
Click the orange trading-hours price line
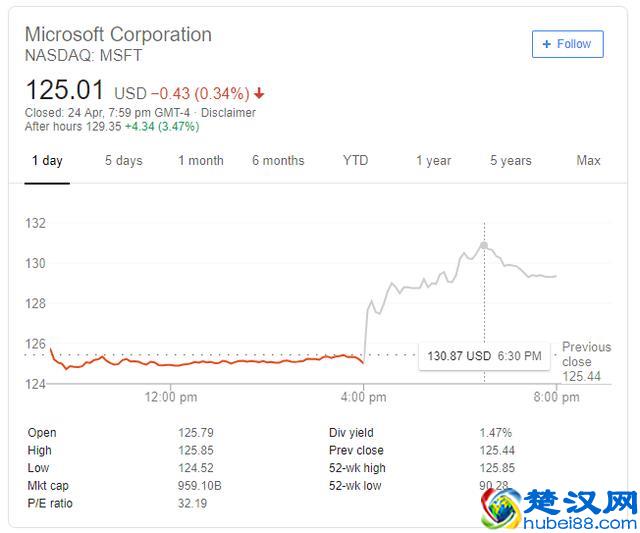tap(200, 362)
